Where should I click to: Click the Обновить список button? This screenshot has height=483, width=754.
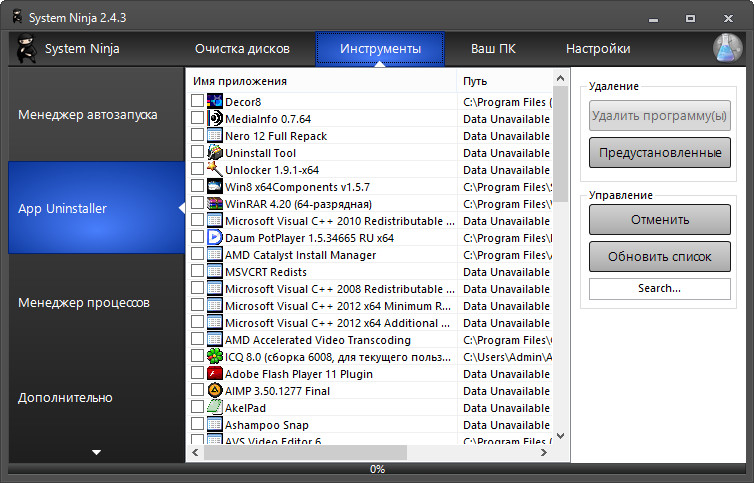click(660, 256)
